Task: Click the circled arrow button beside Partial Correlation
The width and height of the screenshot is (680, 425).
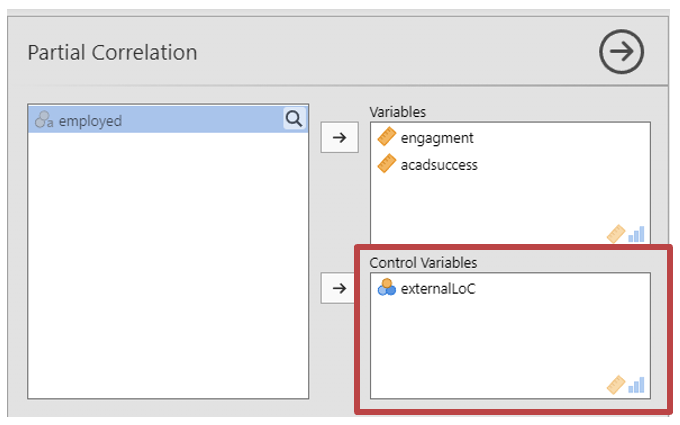Action: coord(621,53)
